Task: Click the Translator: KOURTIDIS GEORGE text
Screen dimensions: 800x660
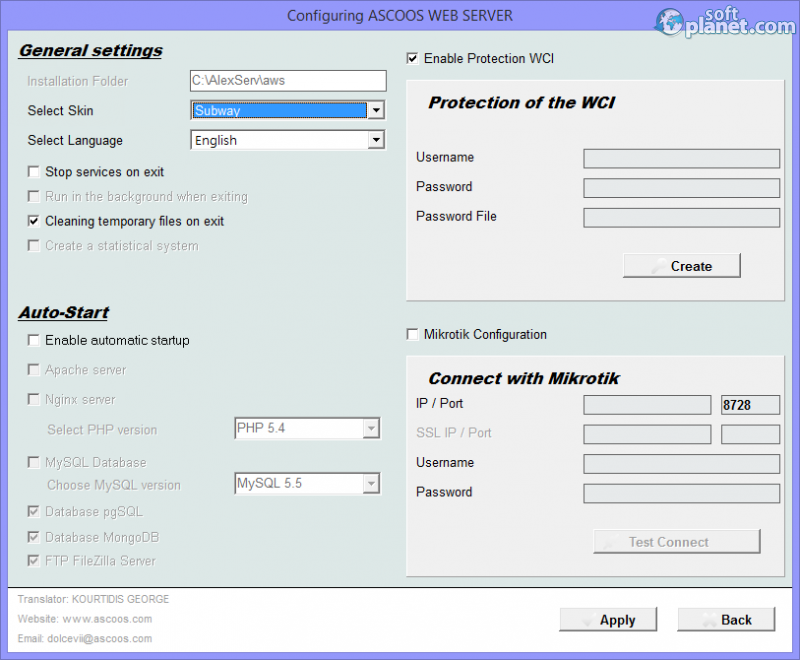Action: tap(93, 599)
